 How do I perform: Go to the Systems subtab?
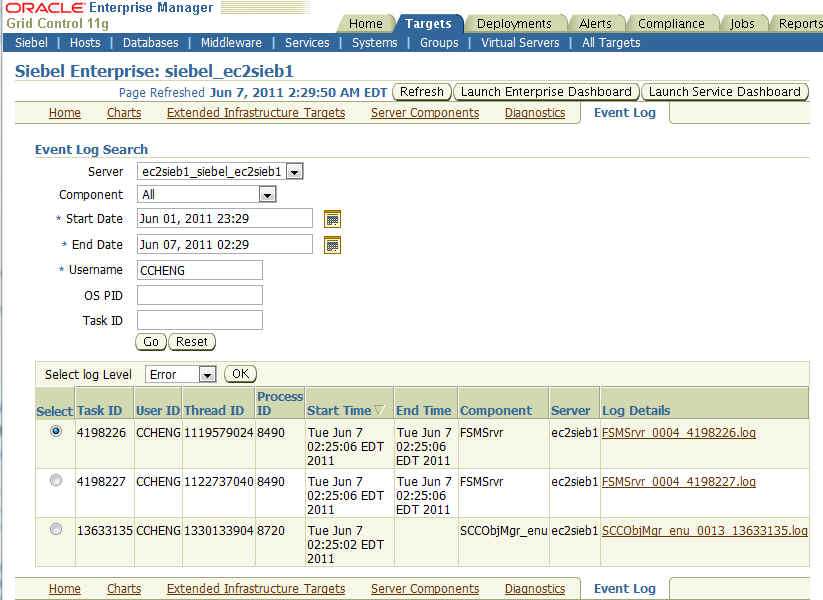pyautogui.click(x=375, y=43)
